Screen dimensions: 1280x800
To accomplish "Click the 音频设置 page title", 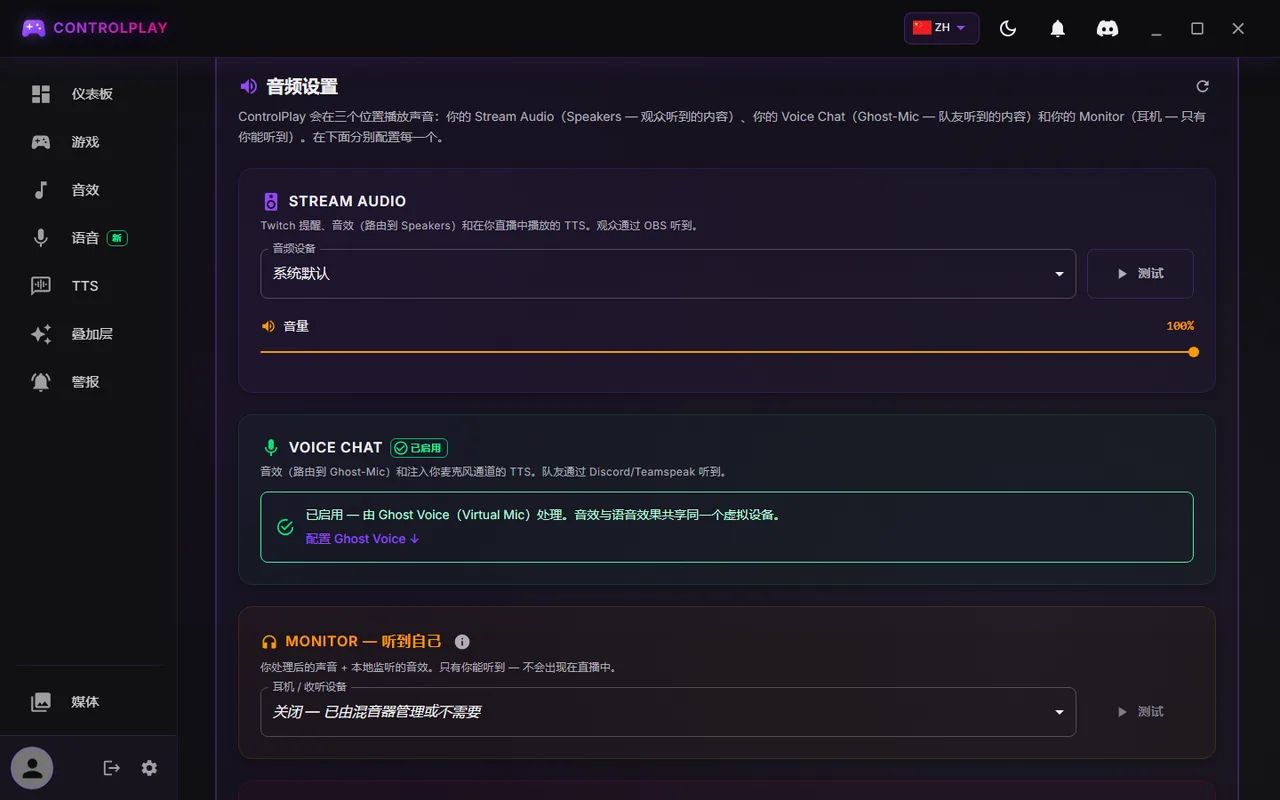I will (x=302, y=87).
